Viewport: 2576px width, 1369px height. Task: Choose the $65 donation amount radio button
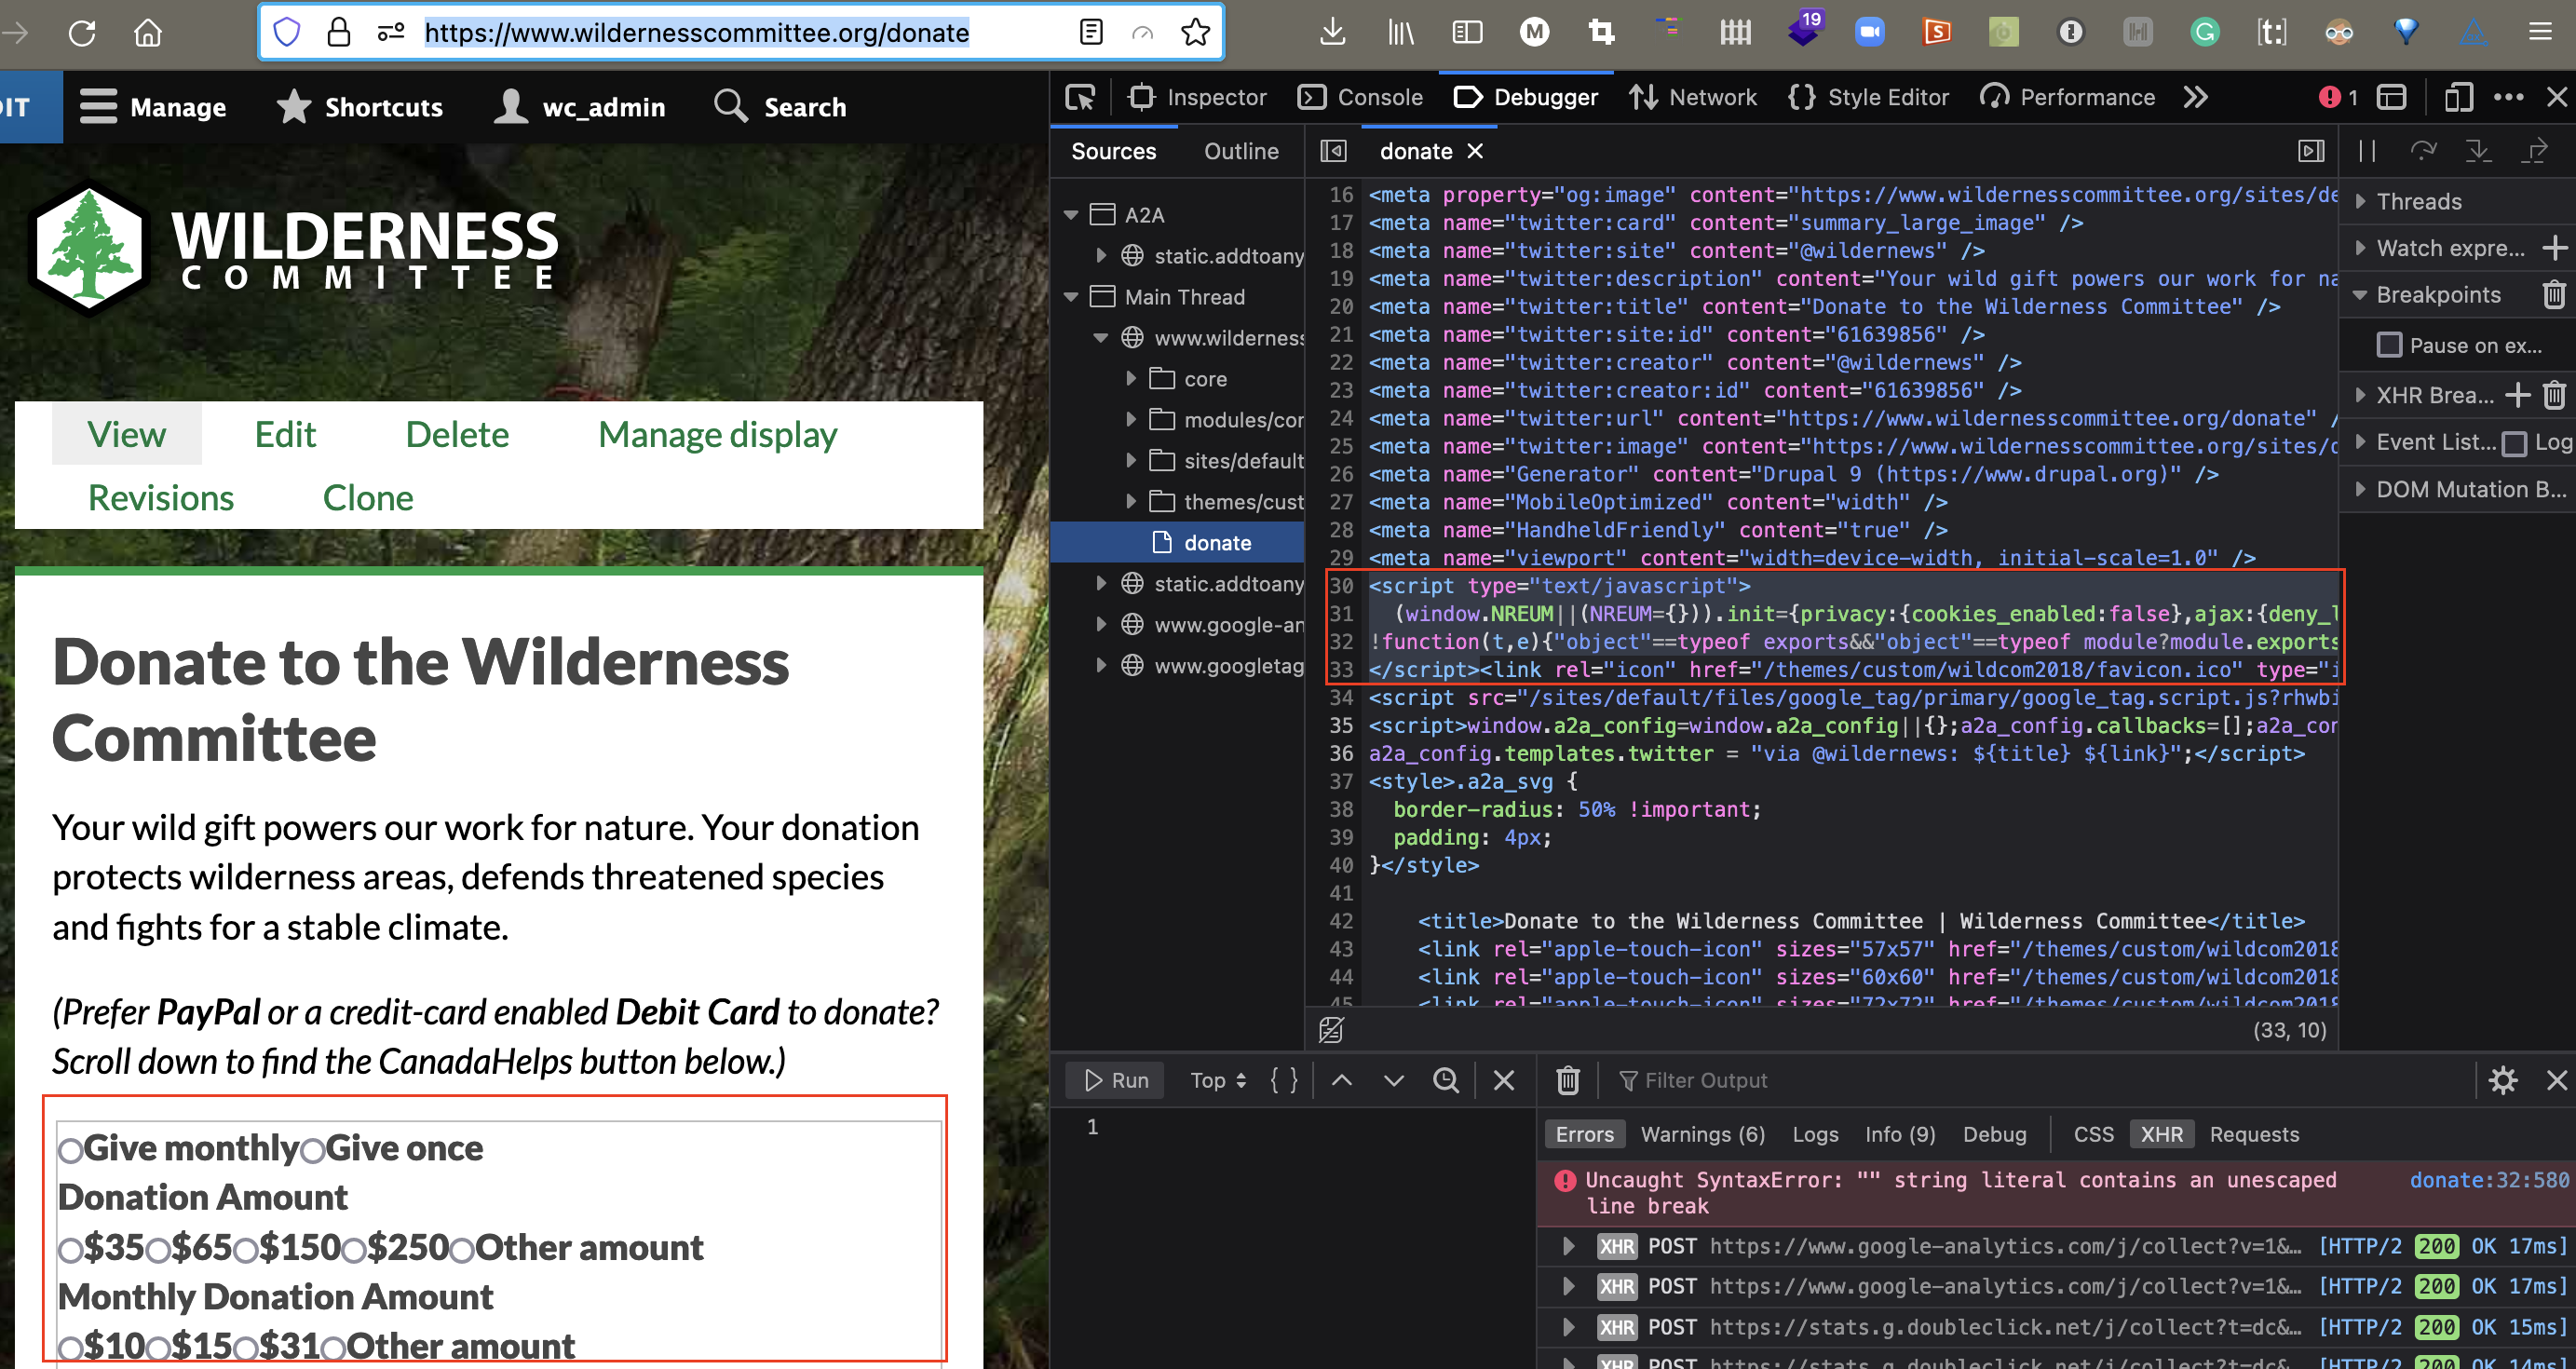coord(158,1249)
